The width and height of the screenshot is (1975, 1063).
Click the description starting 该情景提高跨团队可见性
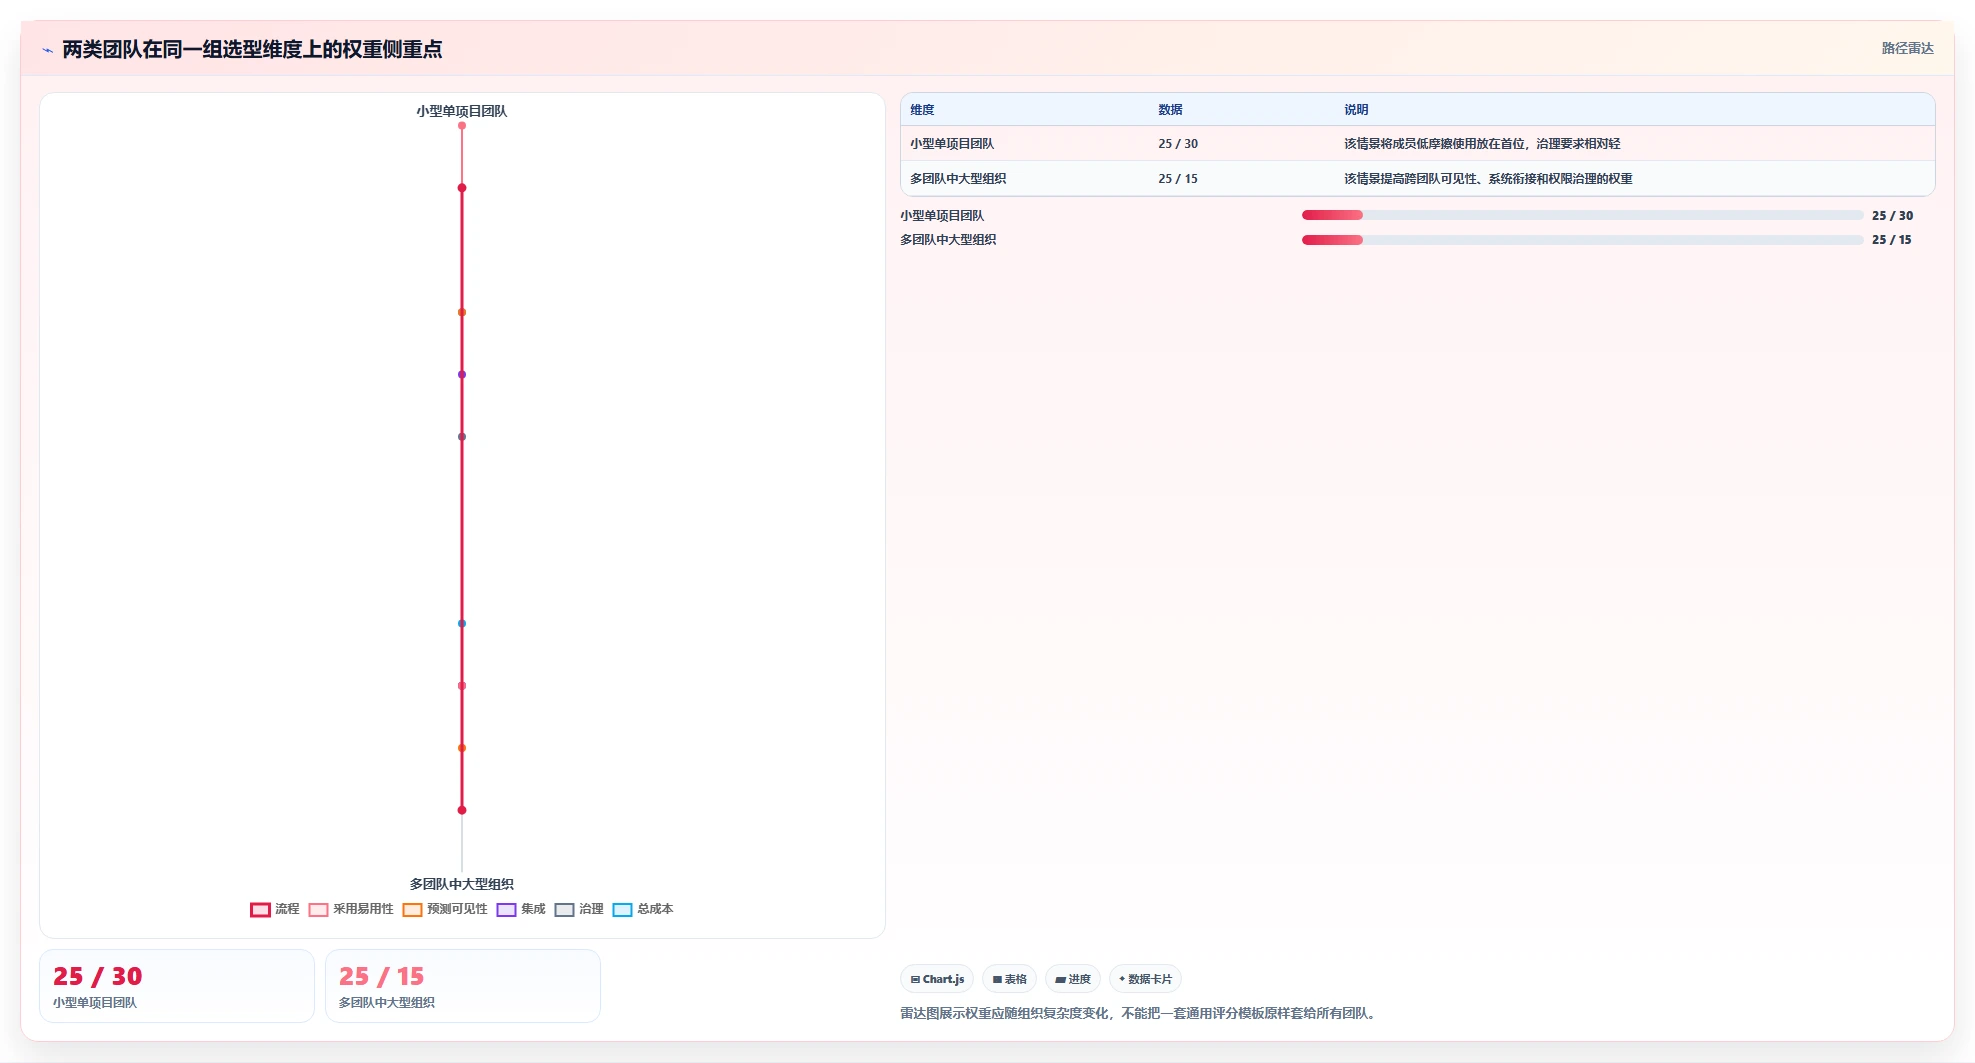click(1488, 179)
